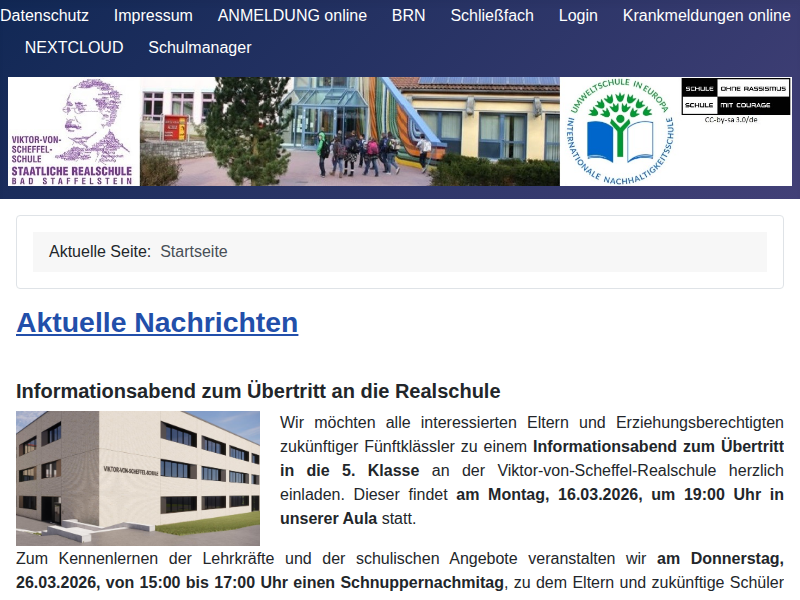Open Krankmeldungen online
Image resolution: width=800 pixels, height=600 pixels.
pos(706,16)
